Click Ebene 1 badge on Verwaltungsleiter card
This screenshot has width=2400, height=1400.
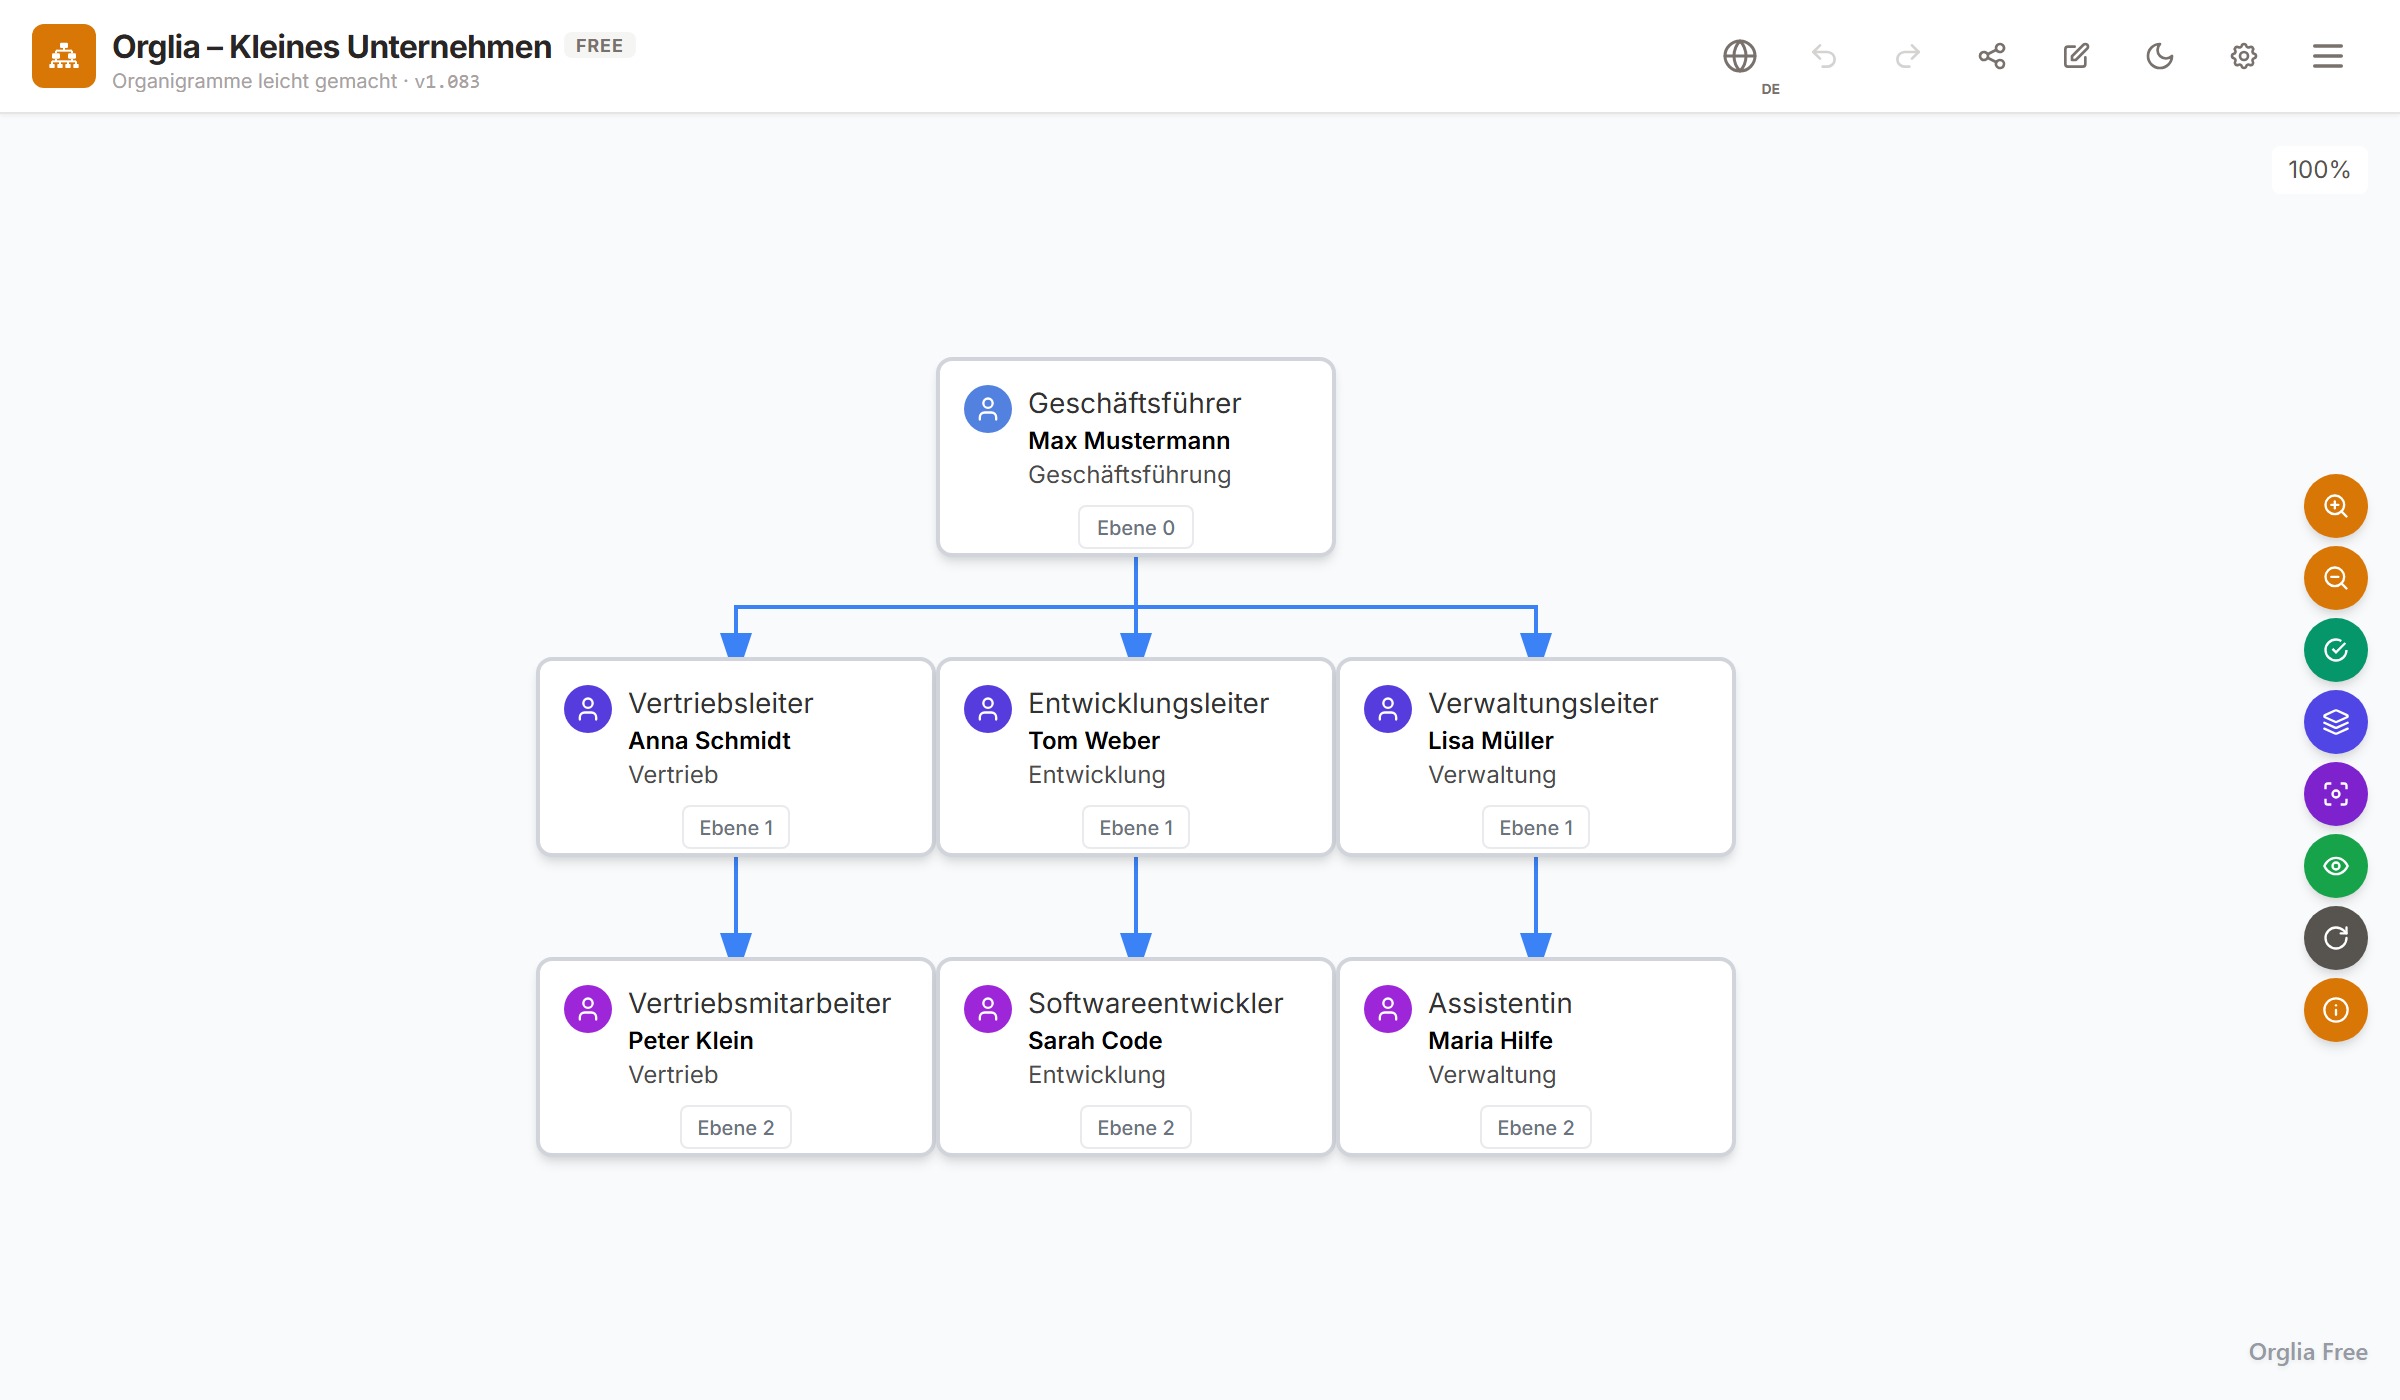coord(1536,827)
